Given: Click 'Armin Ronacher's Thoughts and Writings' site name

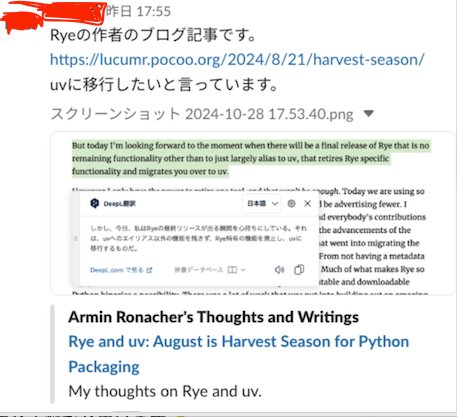Looking at the screenshot, I should click(x=213, y=317).
